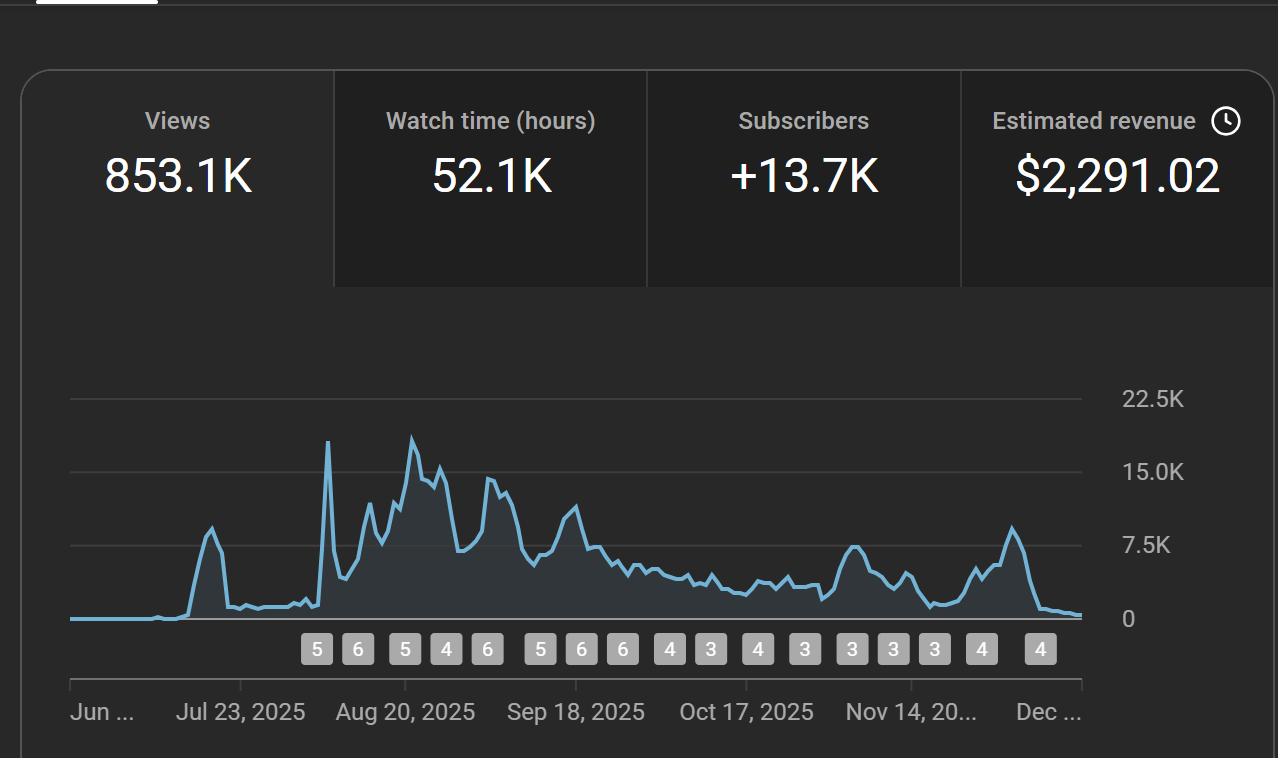Click the 15.0K y-axis label
This screenshot has width=1278, height=758.
[x=1153, y=472]
